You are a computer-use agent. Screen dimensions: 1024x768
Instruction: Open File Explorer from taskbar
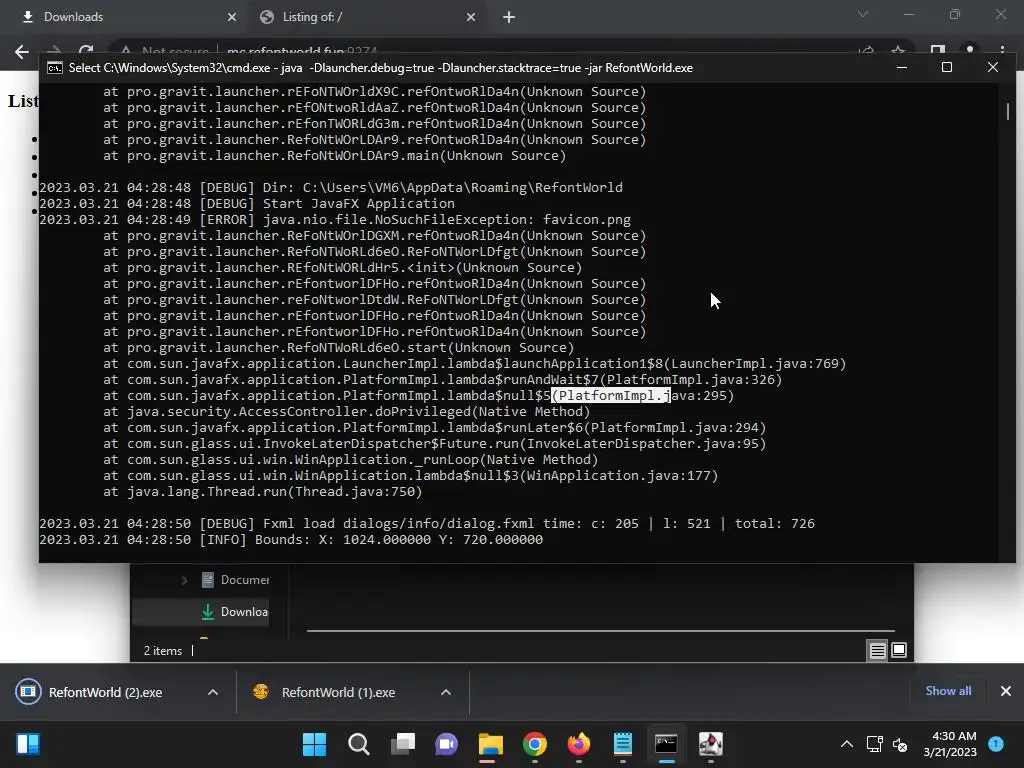tap(490, 744)
